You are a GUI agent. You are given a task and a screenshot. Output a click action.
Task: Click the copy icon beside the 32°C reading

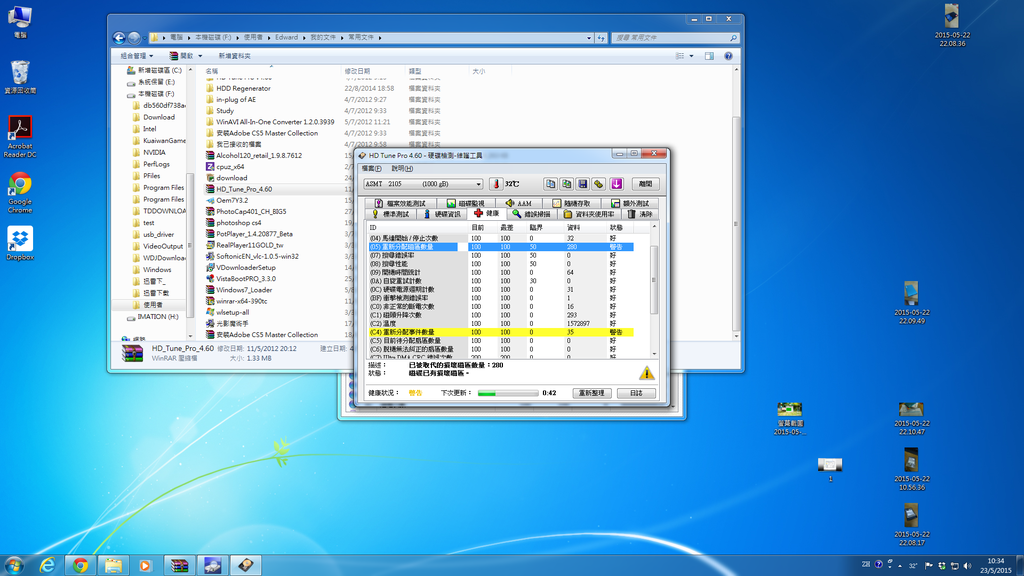[551, 184]
